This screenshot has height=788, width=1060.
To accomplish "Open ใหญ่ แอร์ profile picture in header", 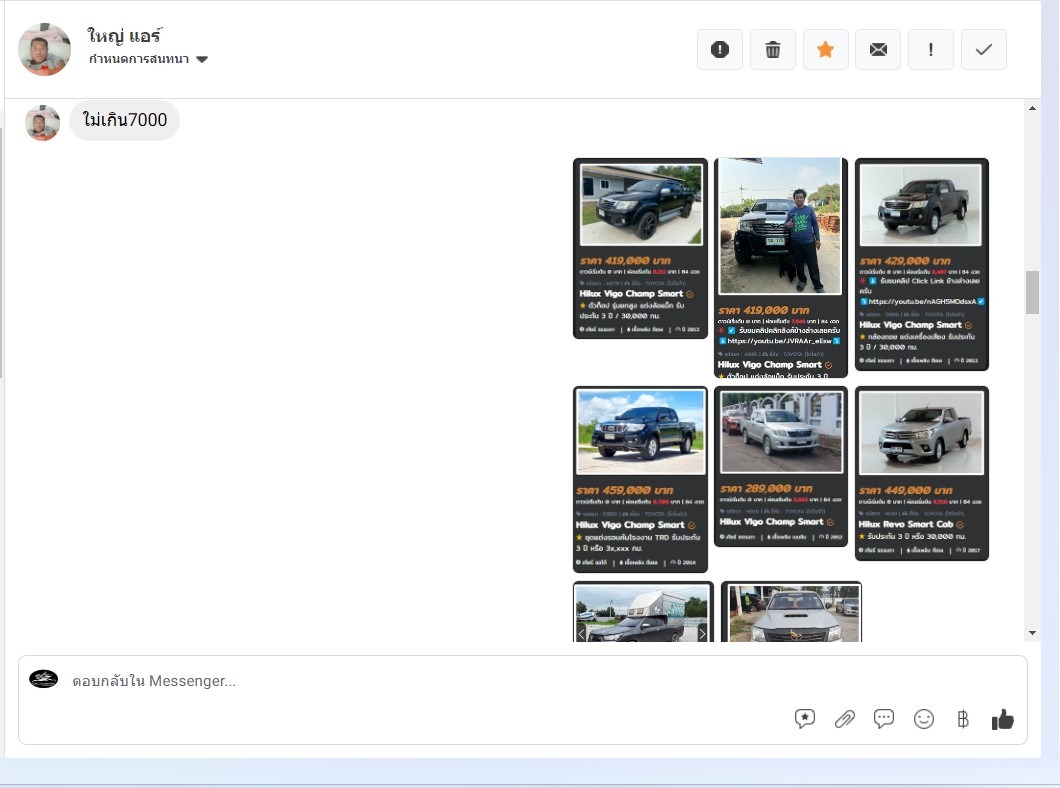I will (x=45, y=50).
